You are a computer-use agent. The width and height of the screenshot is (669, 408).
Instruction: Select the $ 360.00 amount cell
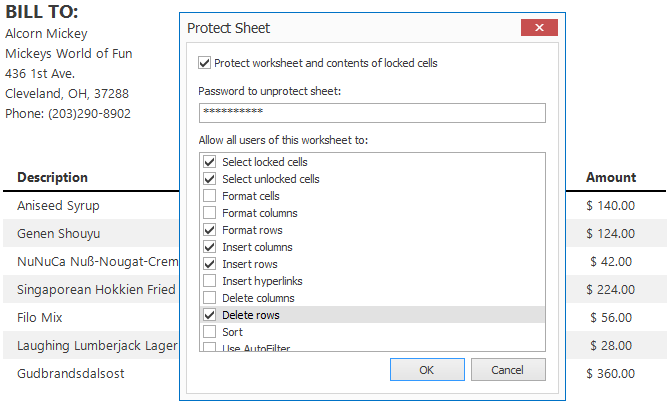(x=610, y=374)
